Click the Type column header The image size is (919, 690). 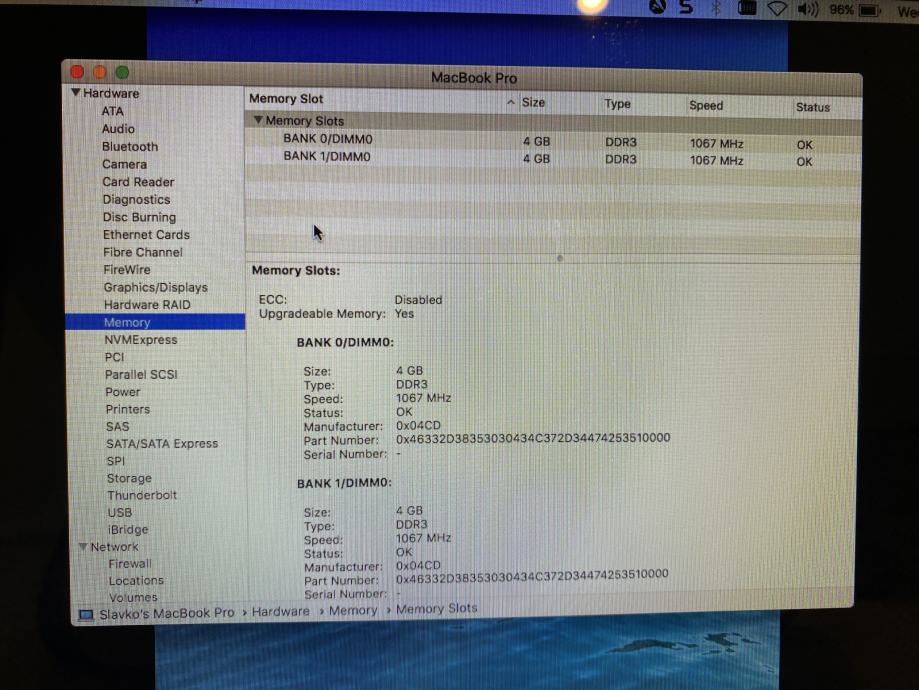click(x=617, y=104)
